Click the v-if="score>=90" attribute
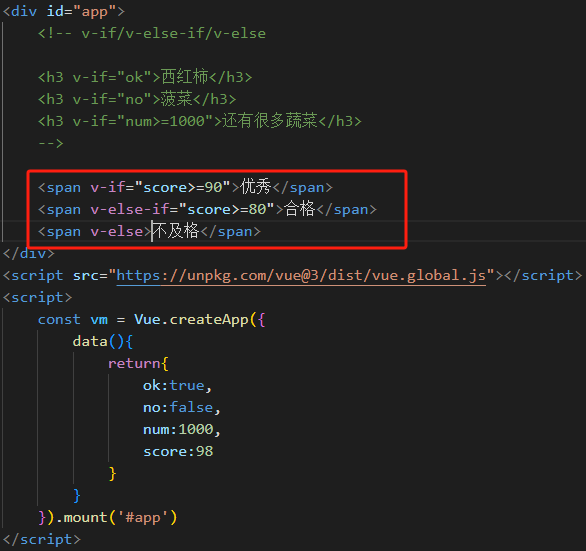The image size is (586, 551). [160, 187]
